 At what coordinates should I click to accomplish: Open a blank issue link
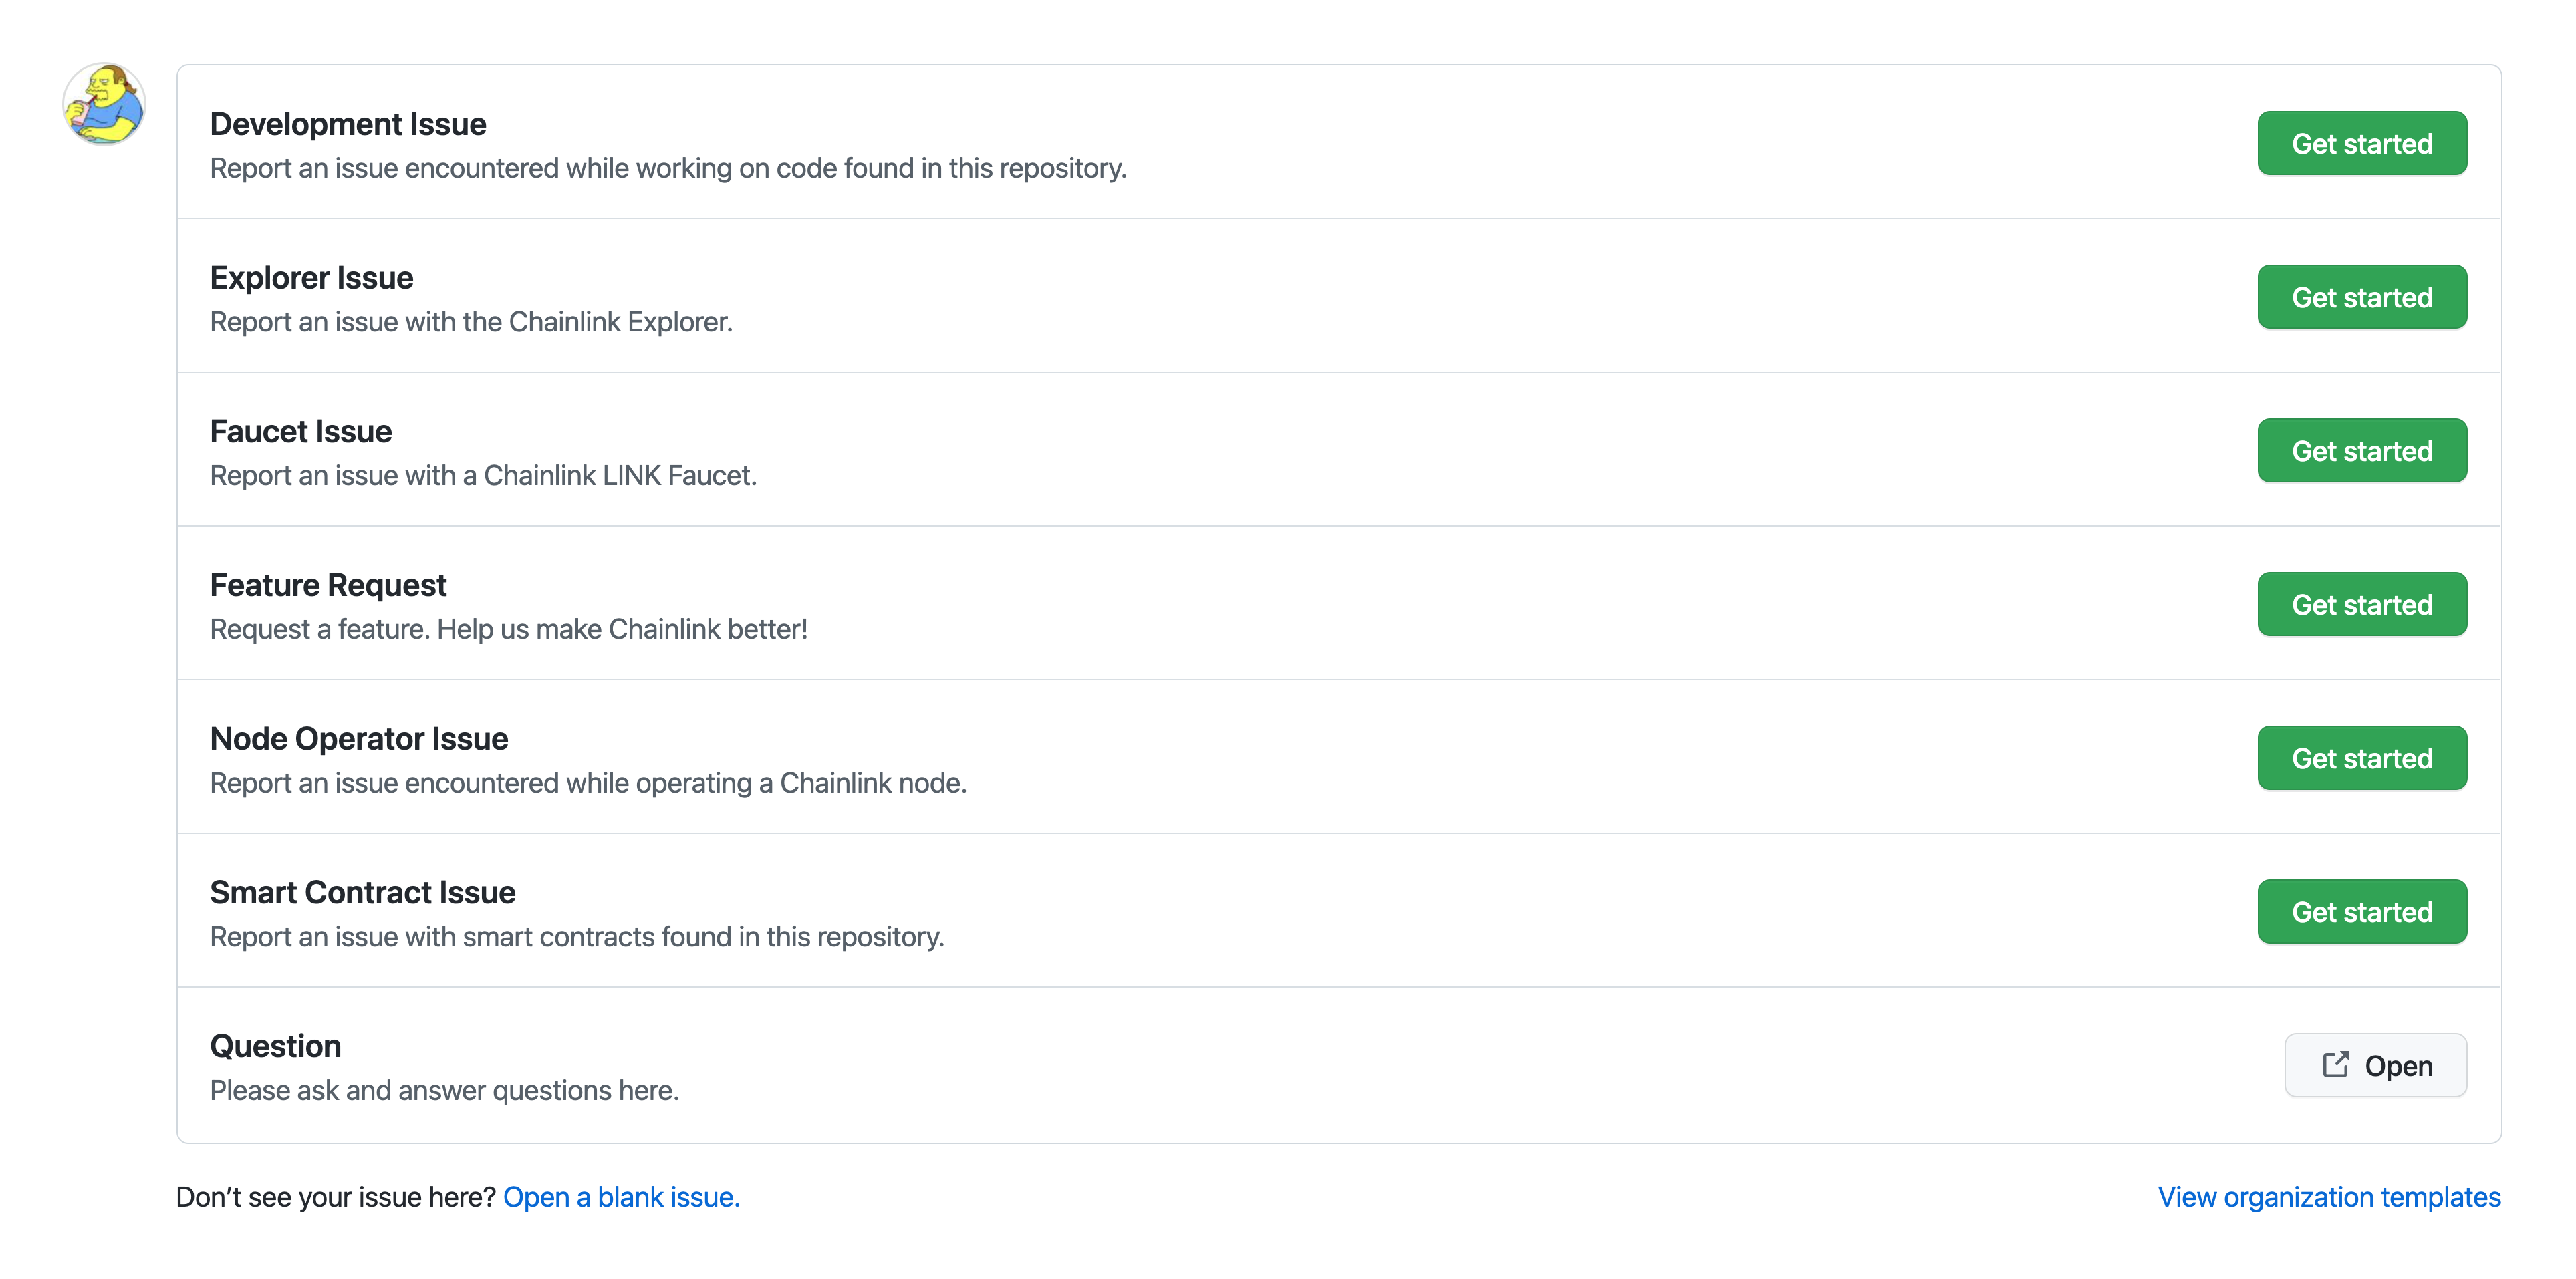tap(621, 1197)
